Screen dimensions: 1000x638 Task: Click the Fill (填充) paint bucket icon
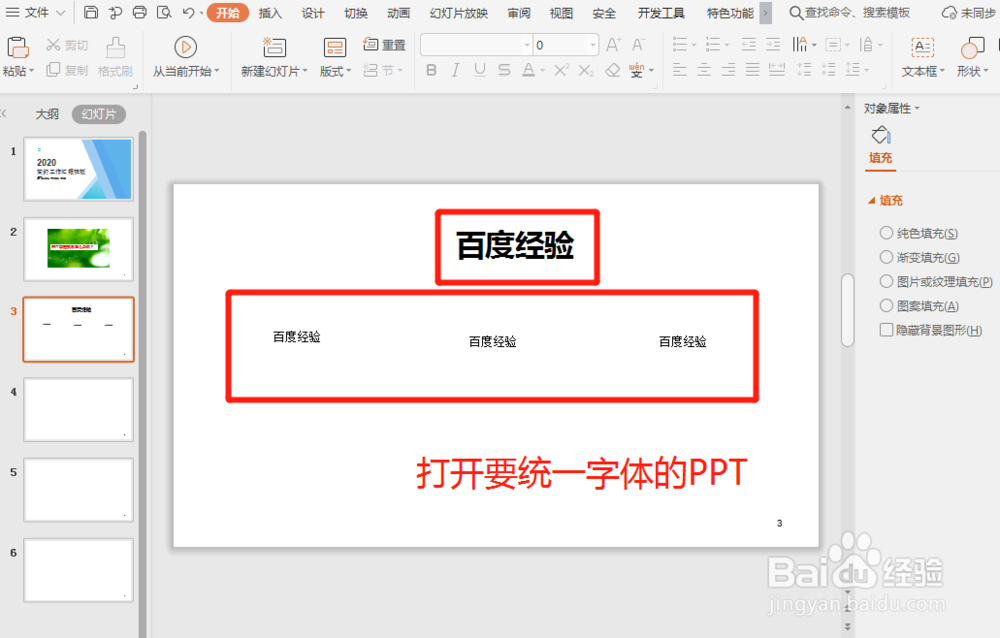[881, 135]
